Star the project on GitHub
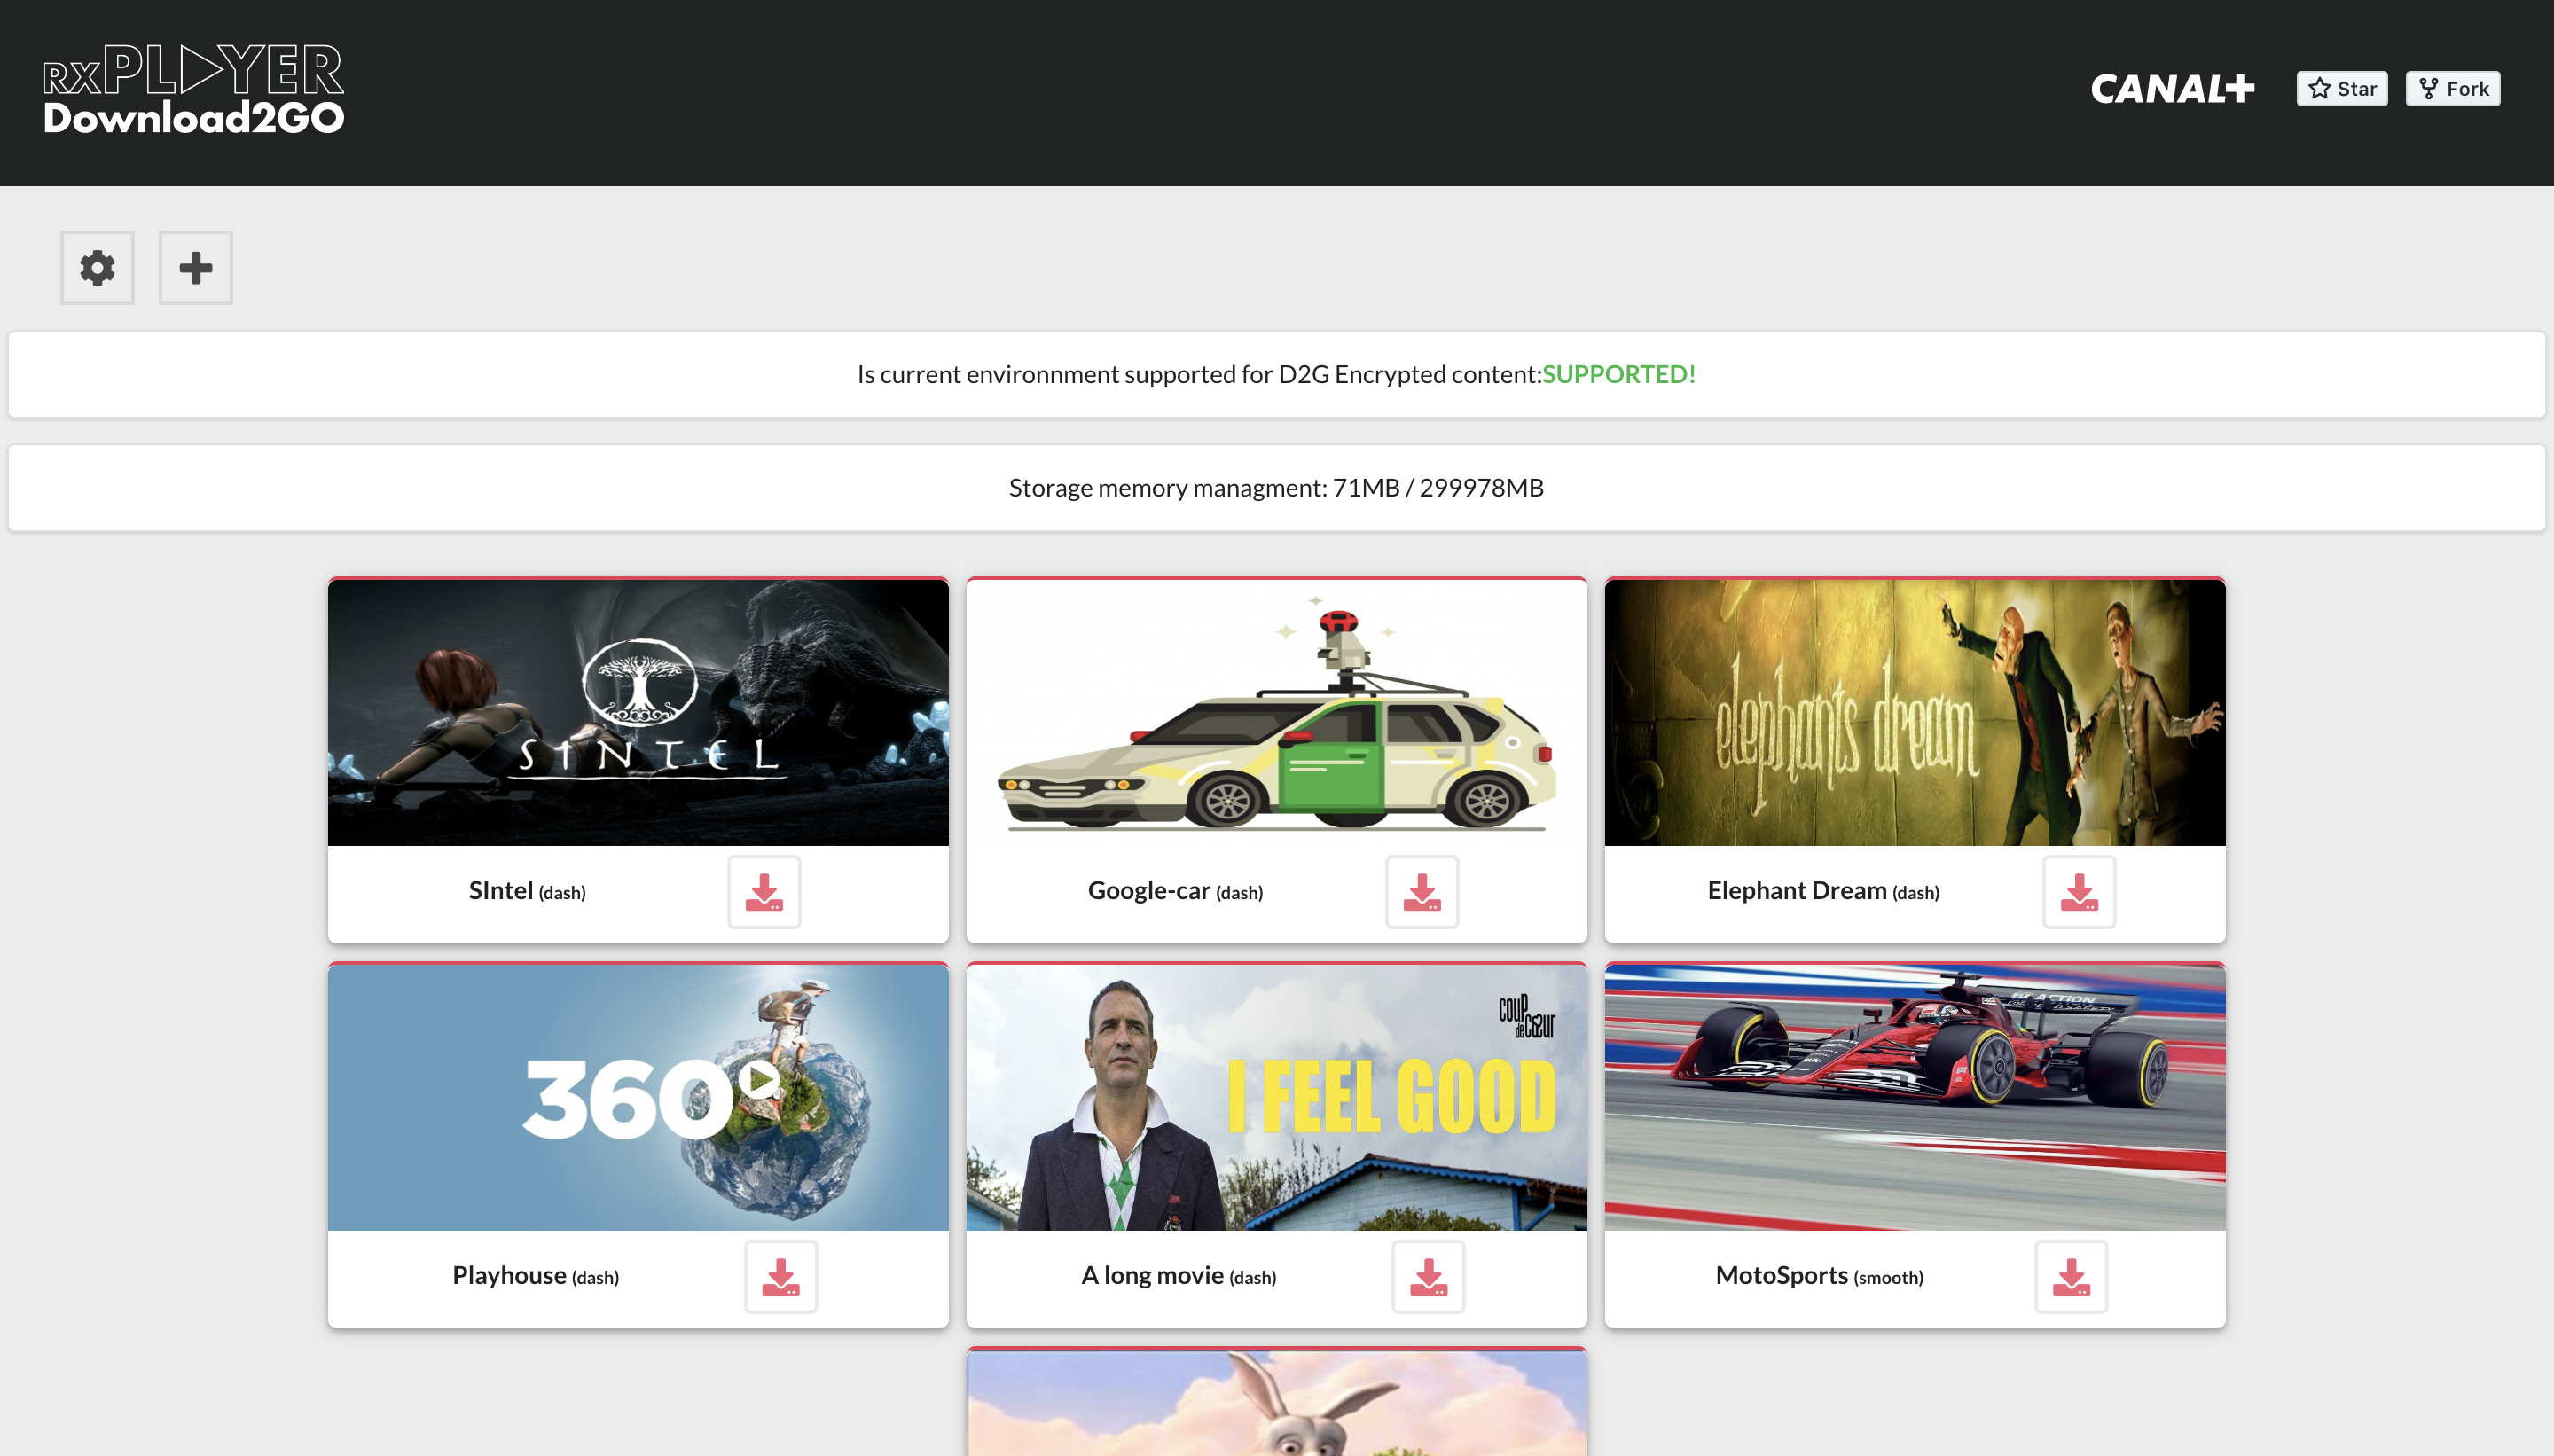 pos(2342,89)
